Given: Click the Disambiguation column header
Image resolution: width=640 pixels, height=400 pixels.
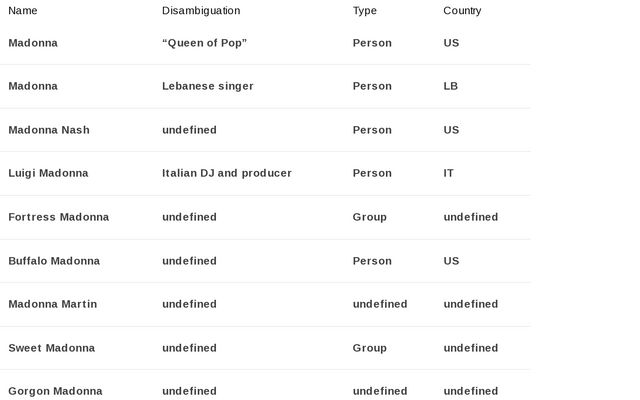Looking at the screenshot, I should click(201, 11).
